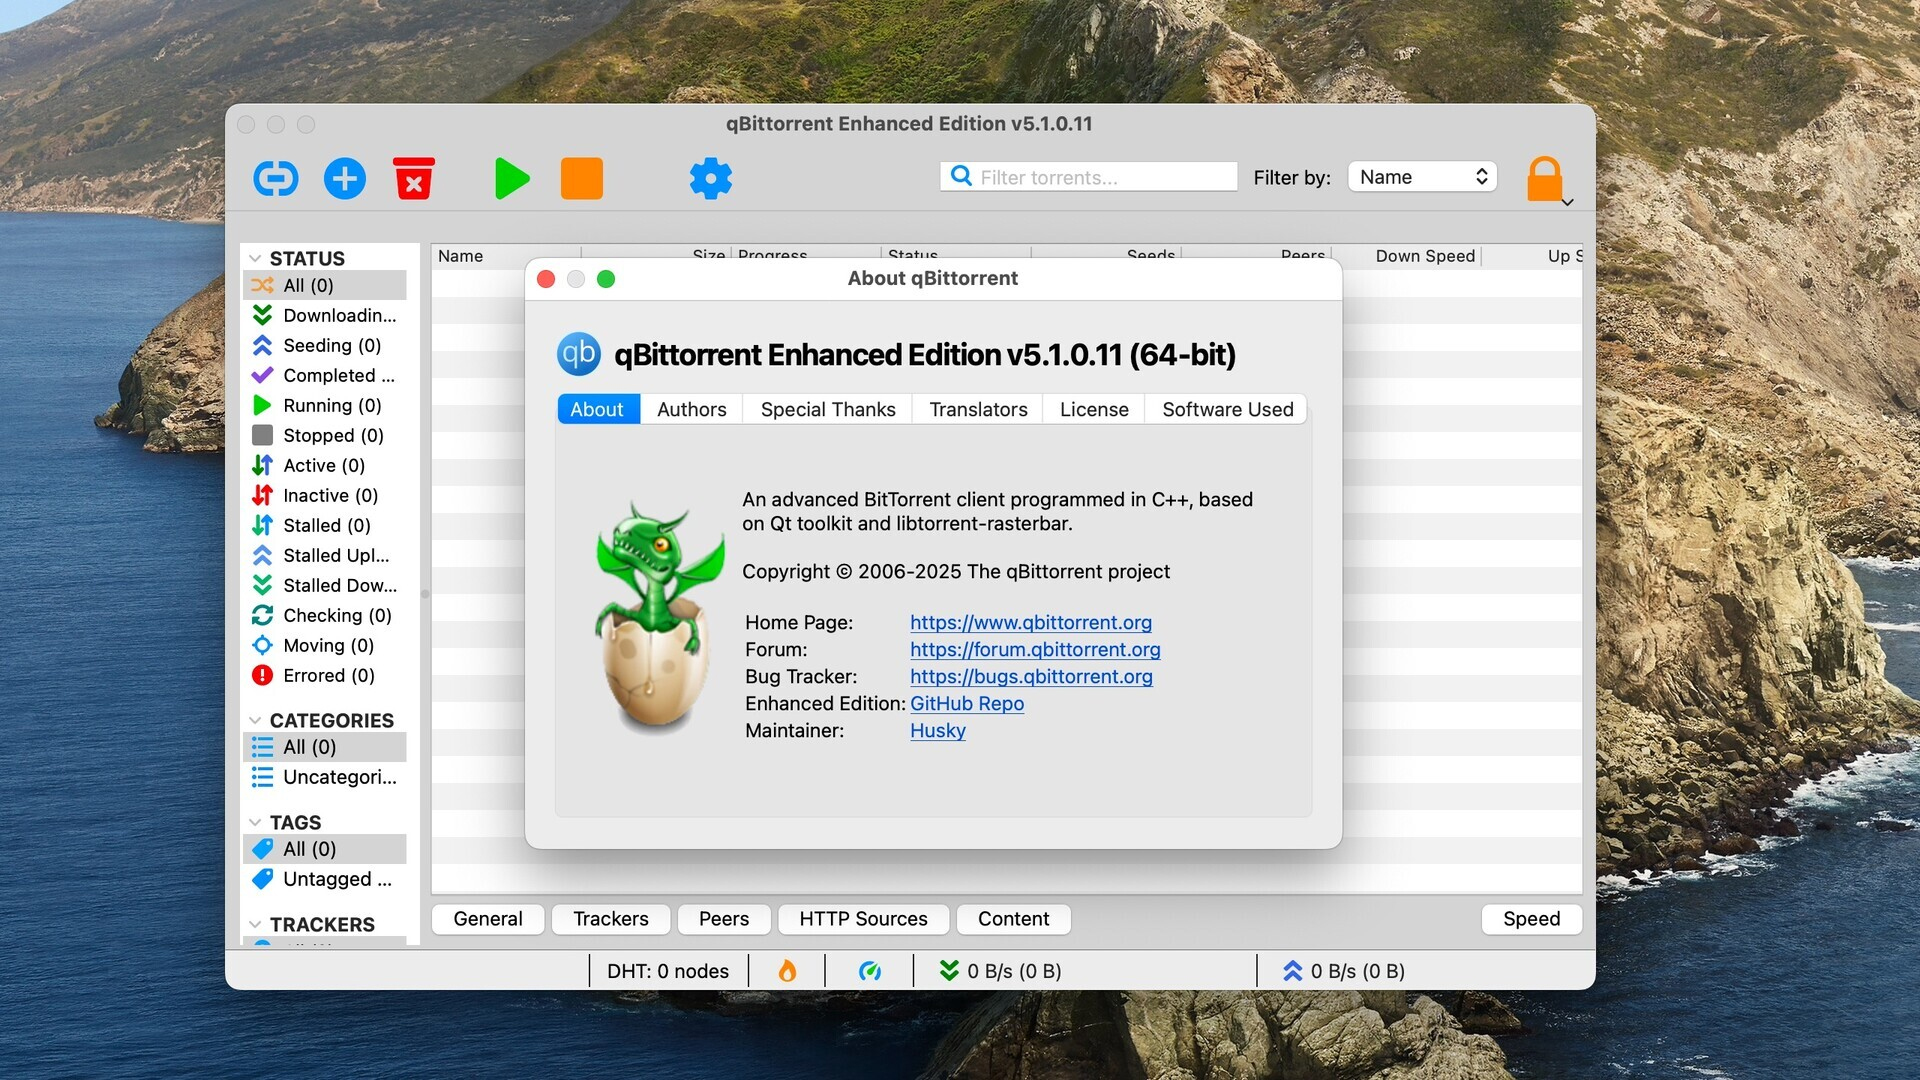1920x1080 pixels.
Task: Select the Uncategorized category filter
Action: [325, 777]
